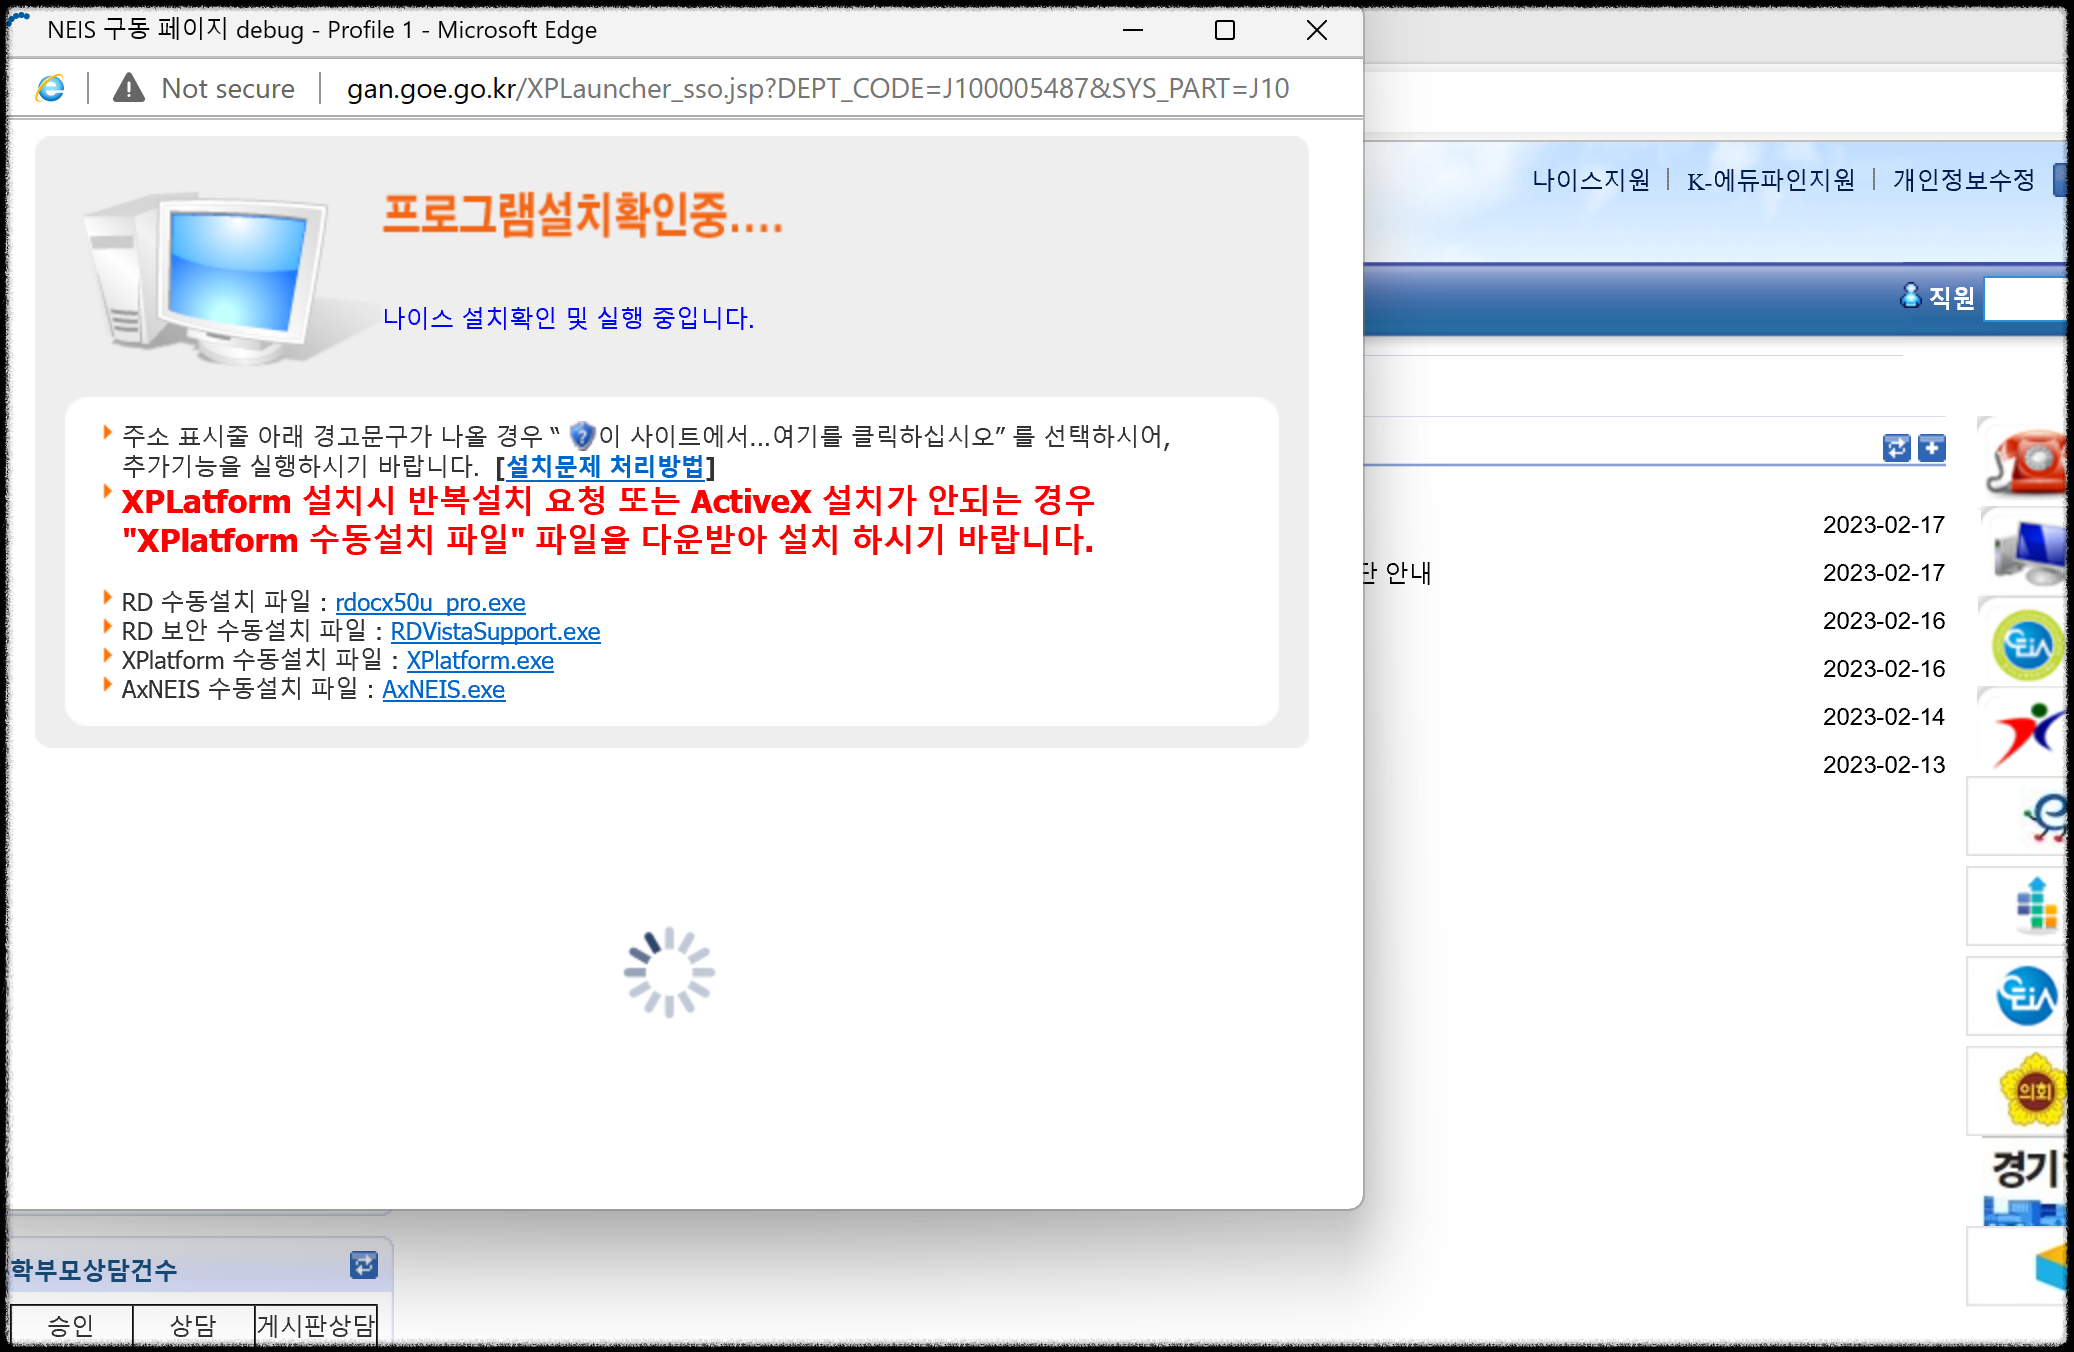Click the red and blue star figure icon
The height and width of the screenshot is (1352, 2074).
pyautogui.click(x=2028, y=735)
